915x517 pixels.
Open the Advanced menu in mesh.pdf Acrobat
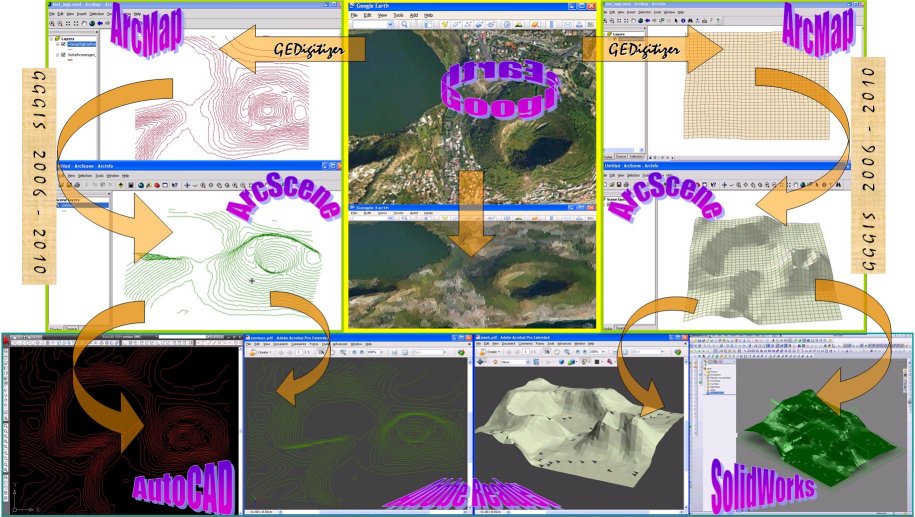click(564, 344)
